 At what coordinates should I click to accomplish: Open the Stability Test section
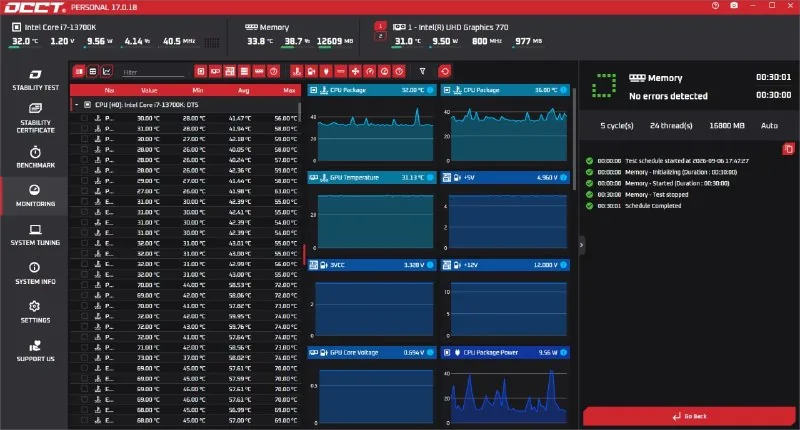(x=35, y=80)
